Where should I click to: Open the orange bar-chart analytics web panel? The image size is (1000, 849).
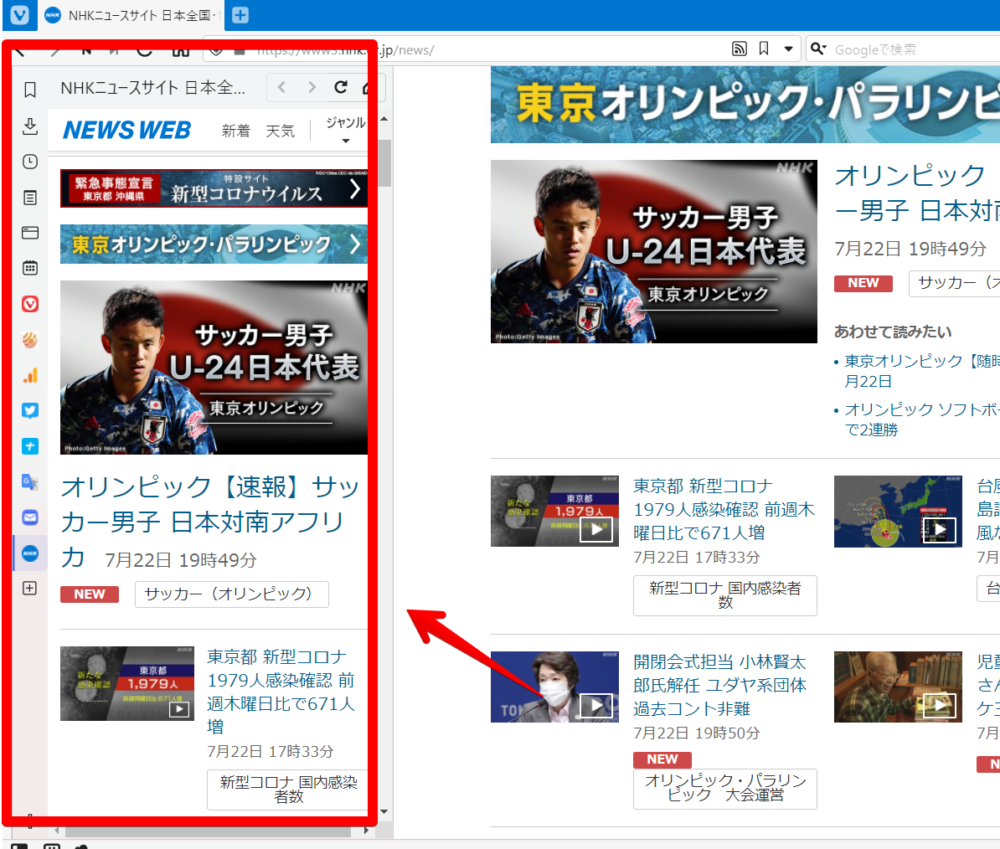point(30,376)
